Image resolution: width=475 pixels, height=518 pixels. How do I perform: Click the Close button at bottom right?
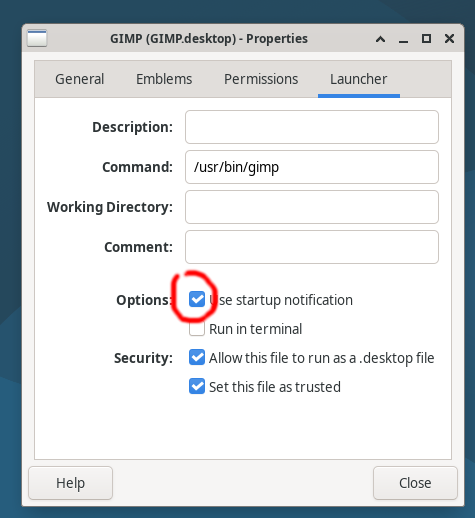pyautogui.click(x=415, y=483)
